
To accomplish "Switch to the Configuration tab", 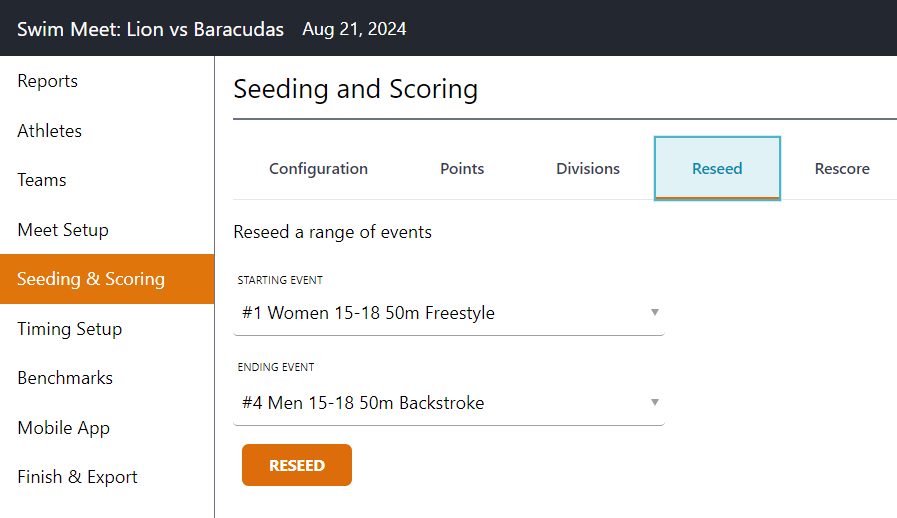I will 318,169.
